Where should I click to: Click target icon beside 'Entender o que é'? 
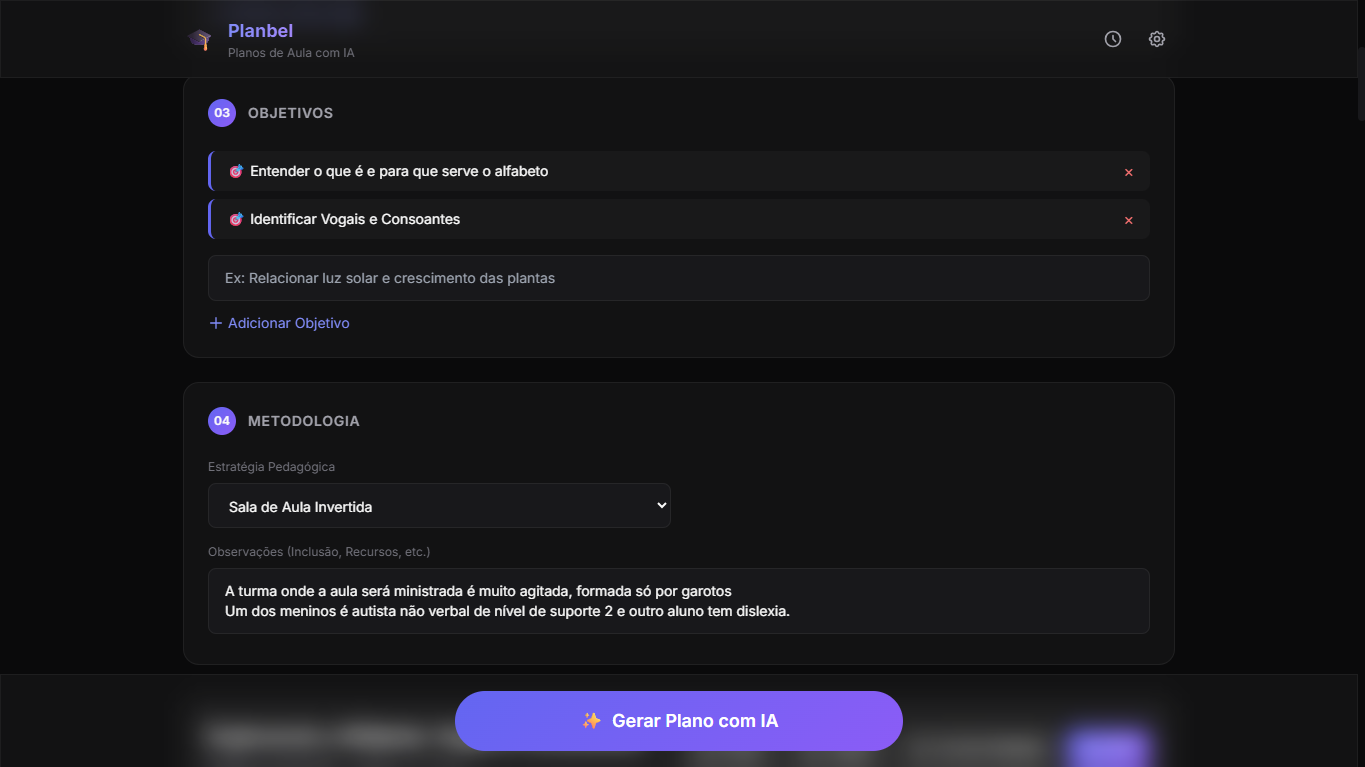[x=236, y=171]
